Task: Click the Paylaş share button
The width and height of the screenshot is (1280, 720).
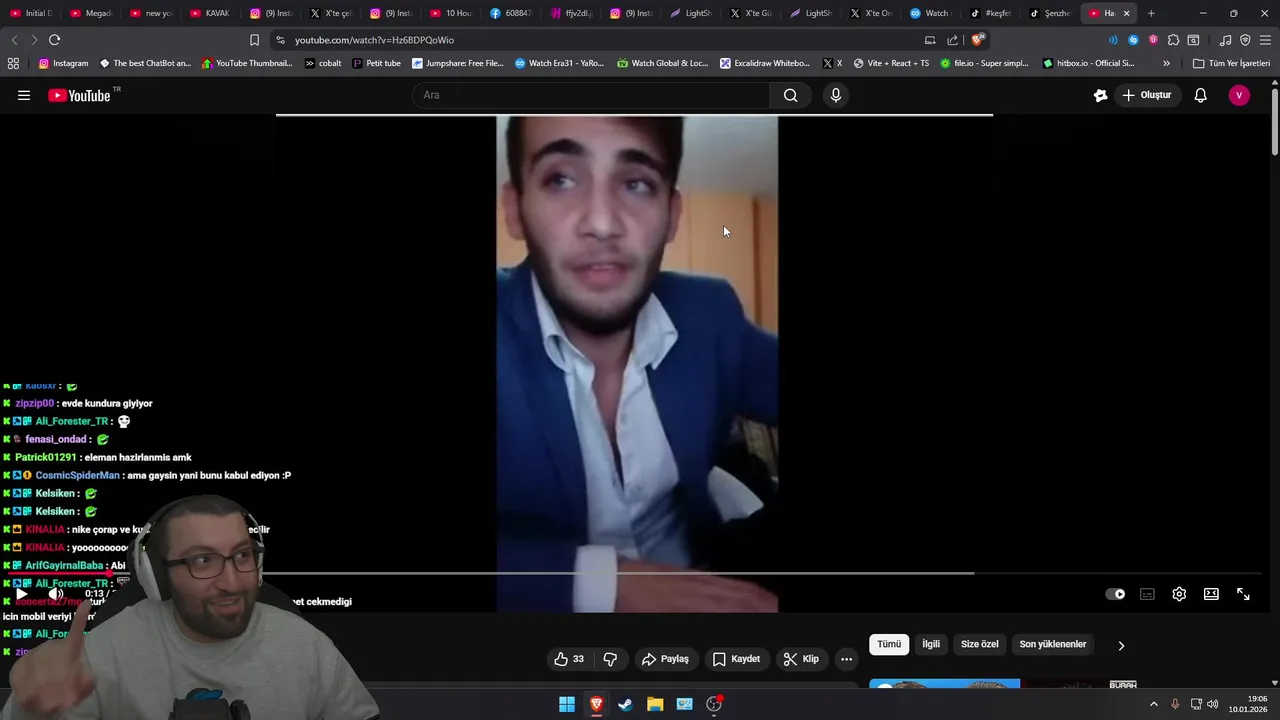Action: [665, 659]
